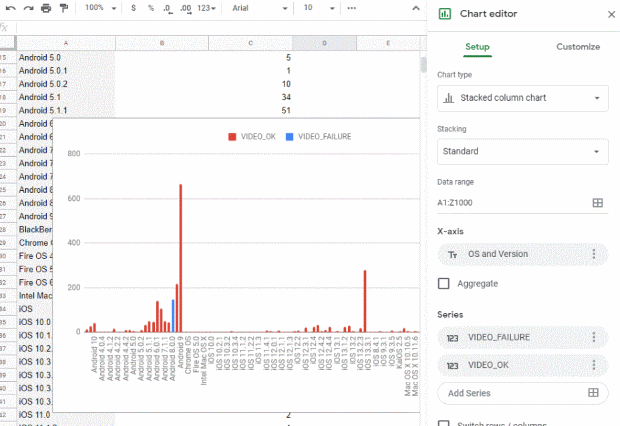Click cell Android 5.1.1
The height and width of the screenshot is (426, 620).
point(66,110)
